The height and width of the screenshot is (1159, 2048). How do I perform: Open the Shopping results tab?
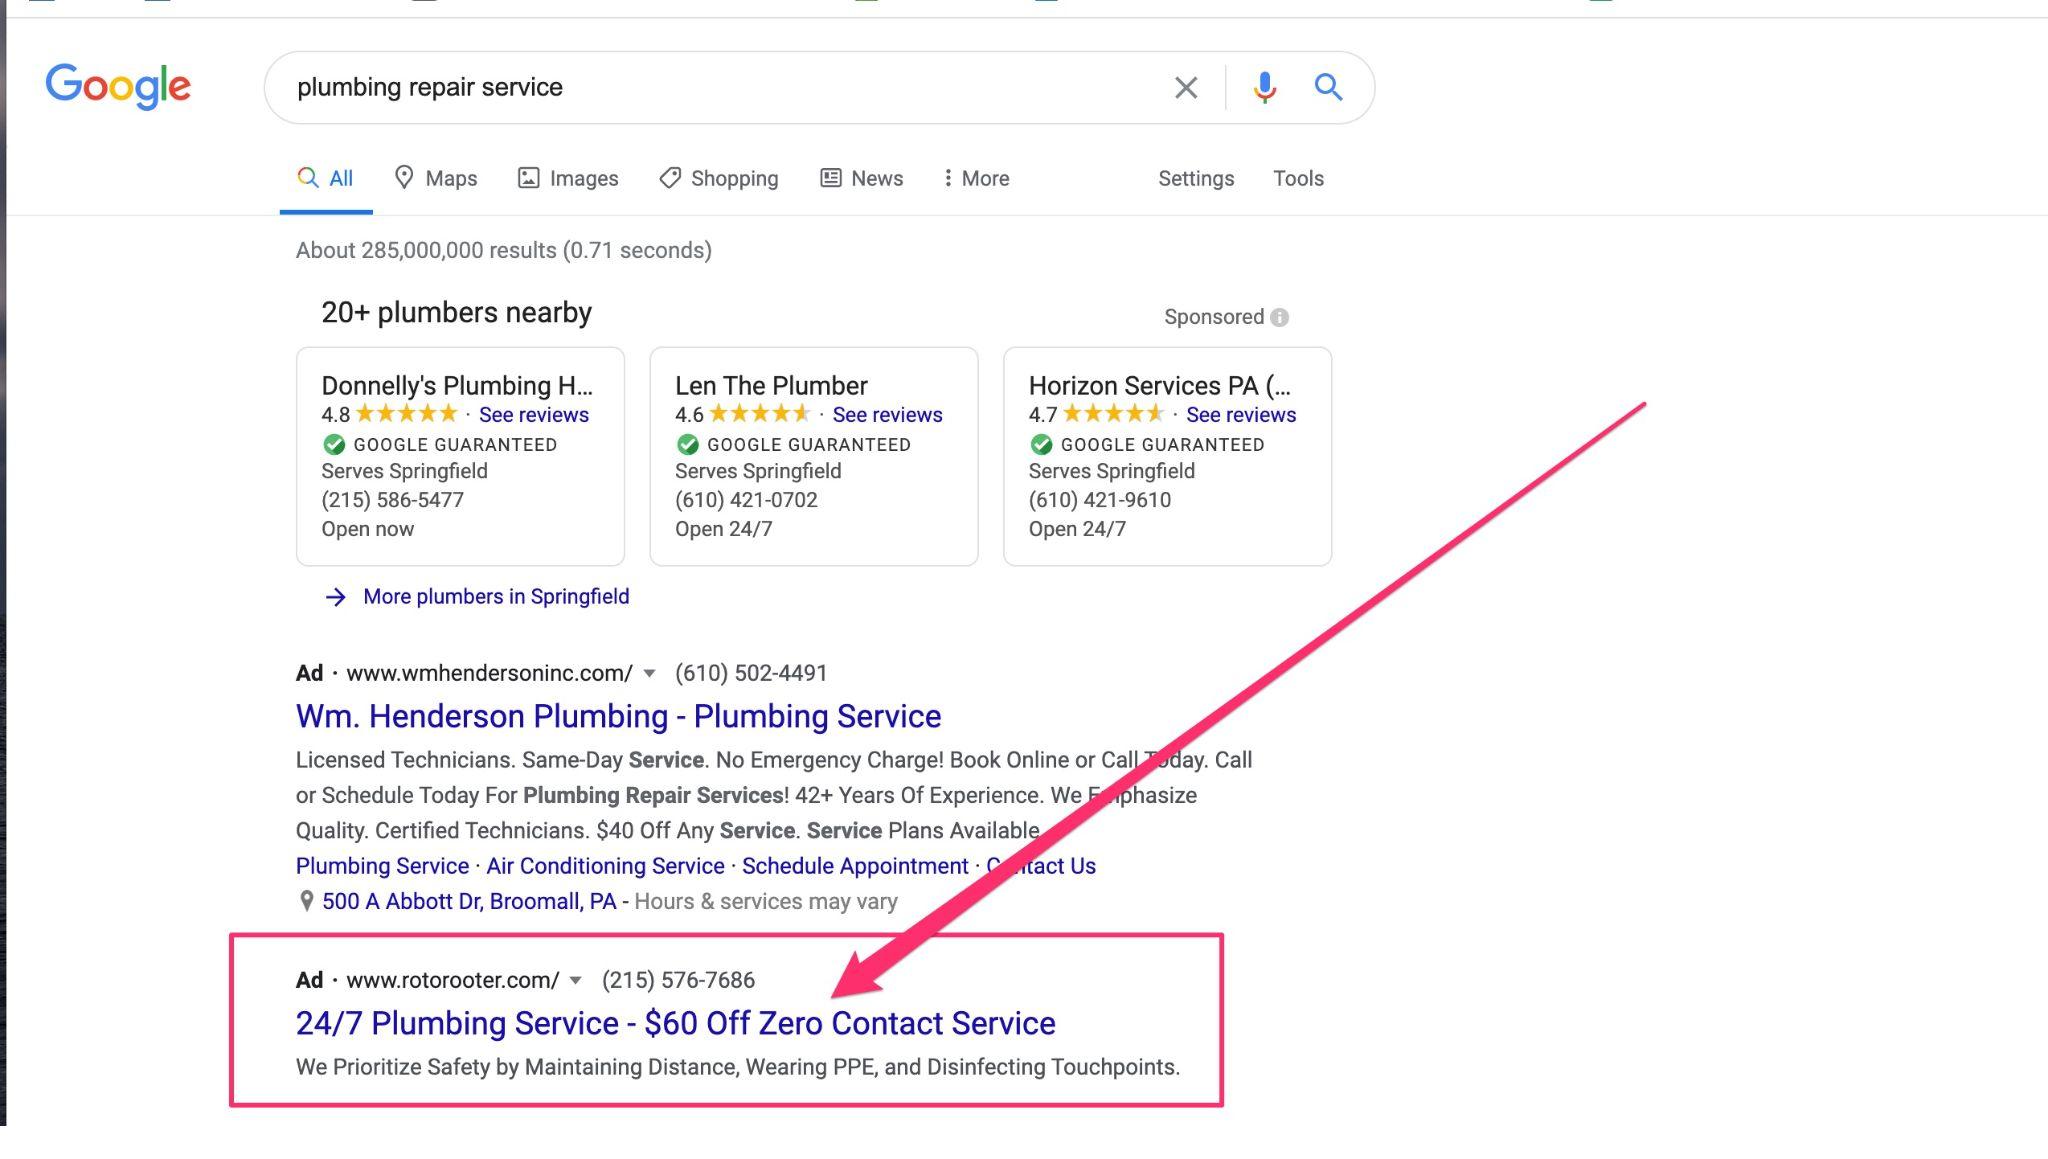[718, 178]
